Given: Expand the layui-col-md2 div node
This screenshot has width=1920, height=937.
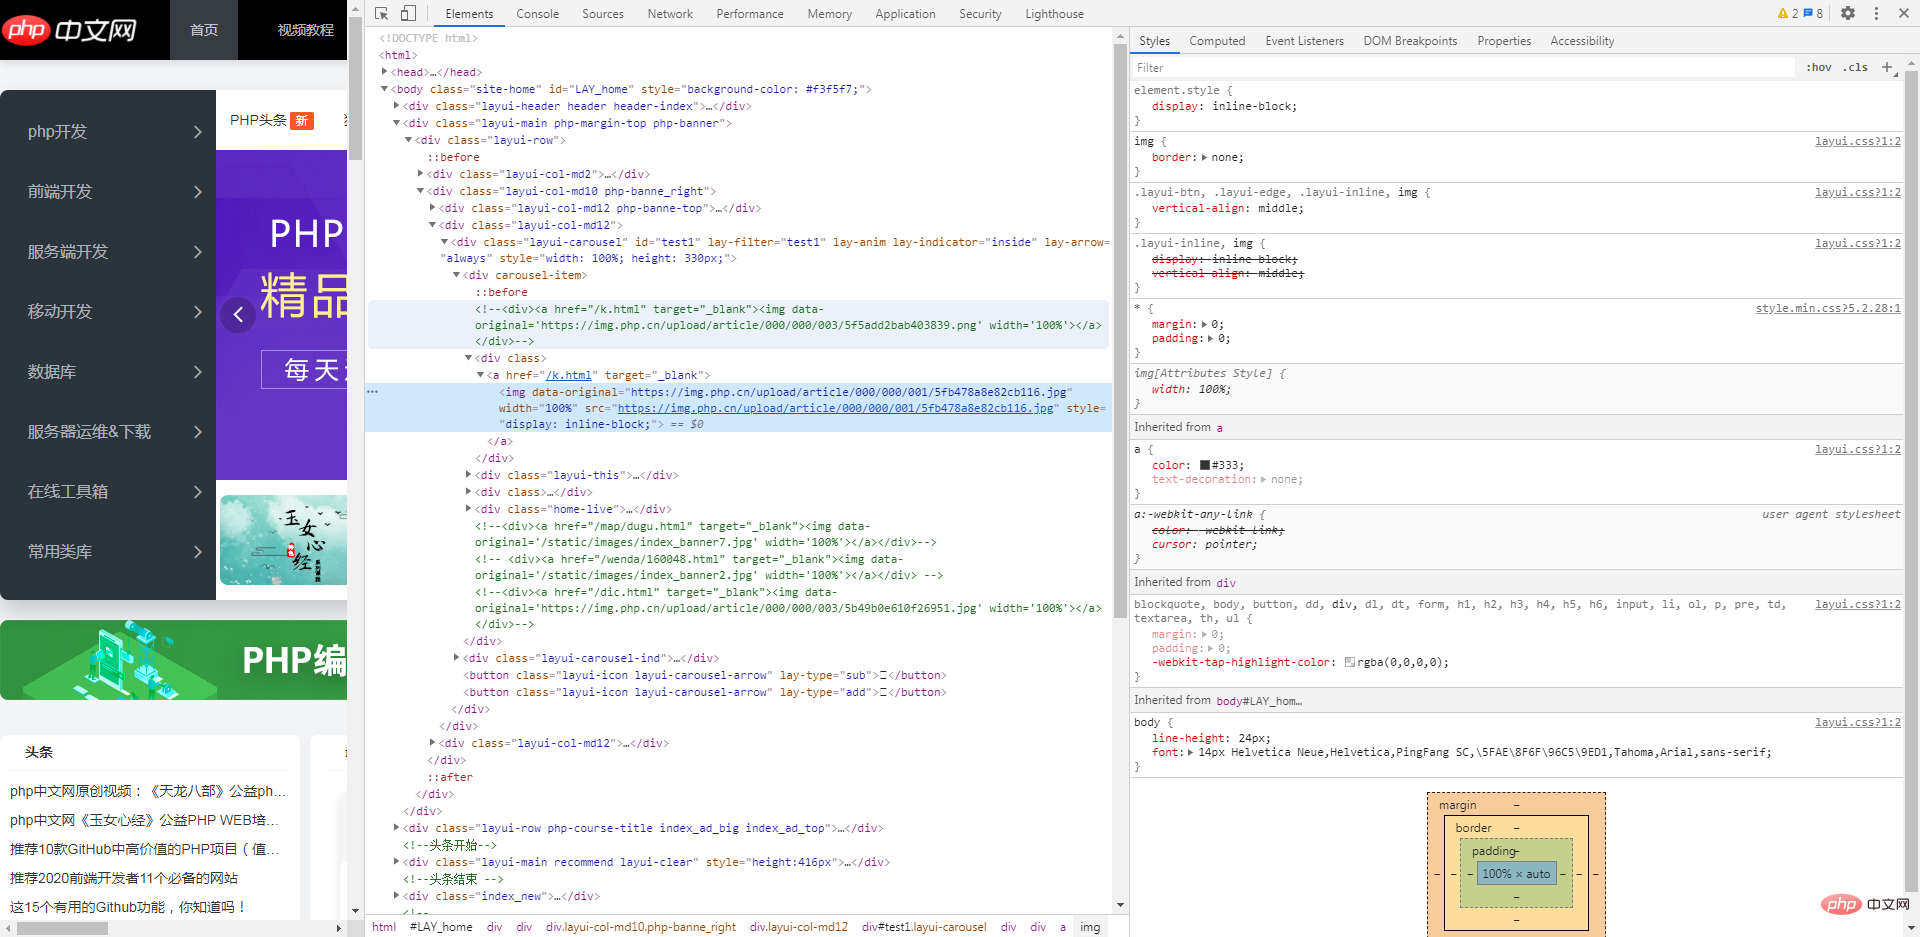Looking at the screenshot, I should tap(421, 174).
